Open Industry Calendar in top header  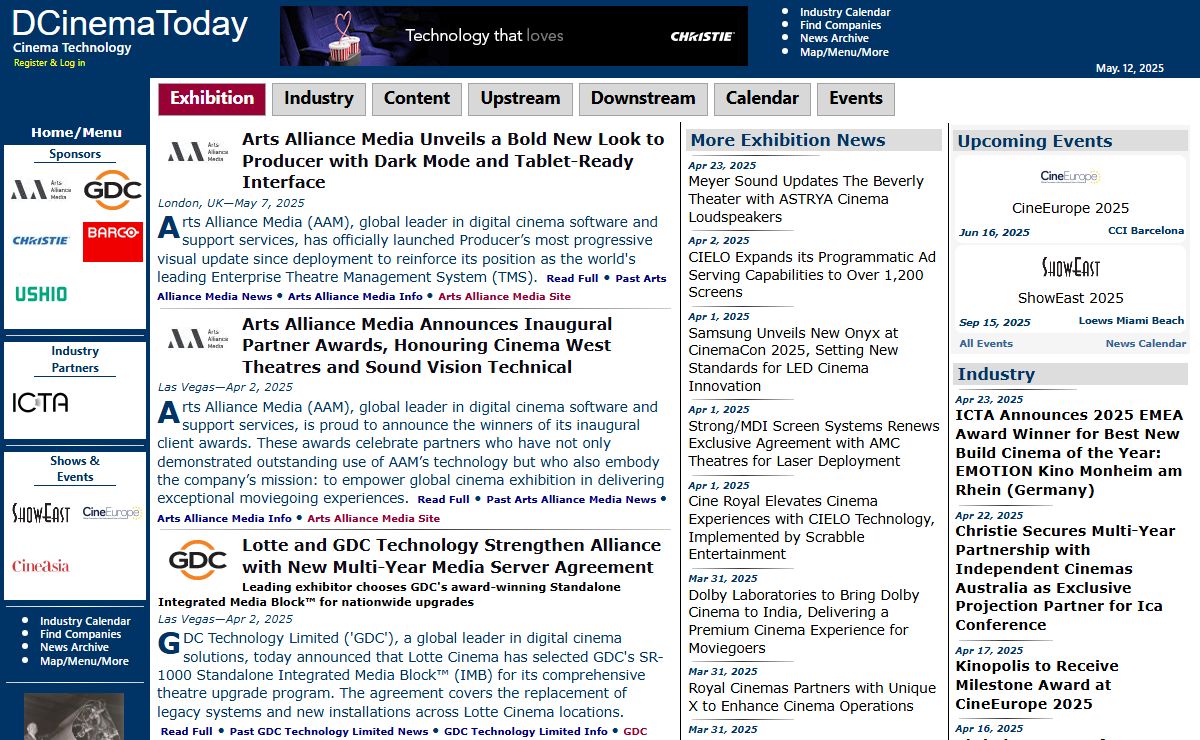pos(845,12)
